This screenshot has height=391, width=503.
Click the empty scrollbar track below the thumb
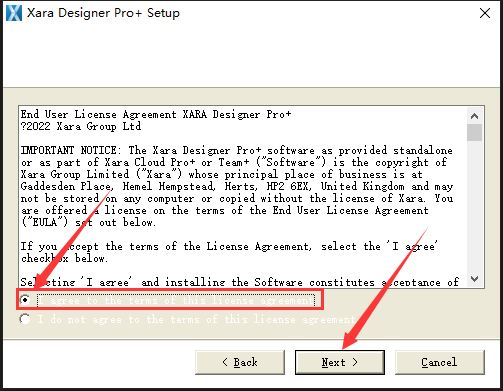pos(474,206)
